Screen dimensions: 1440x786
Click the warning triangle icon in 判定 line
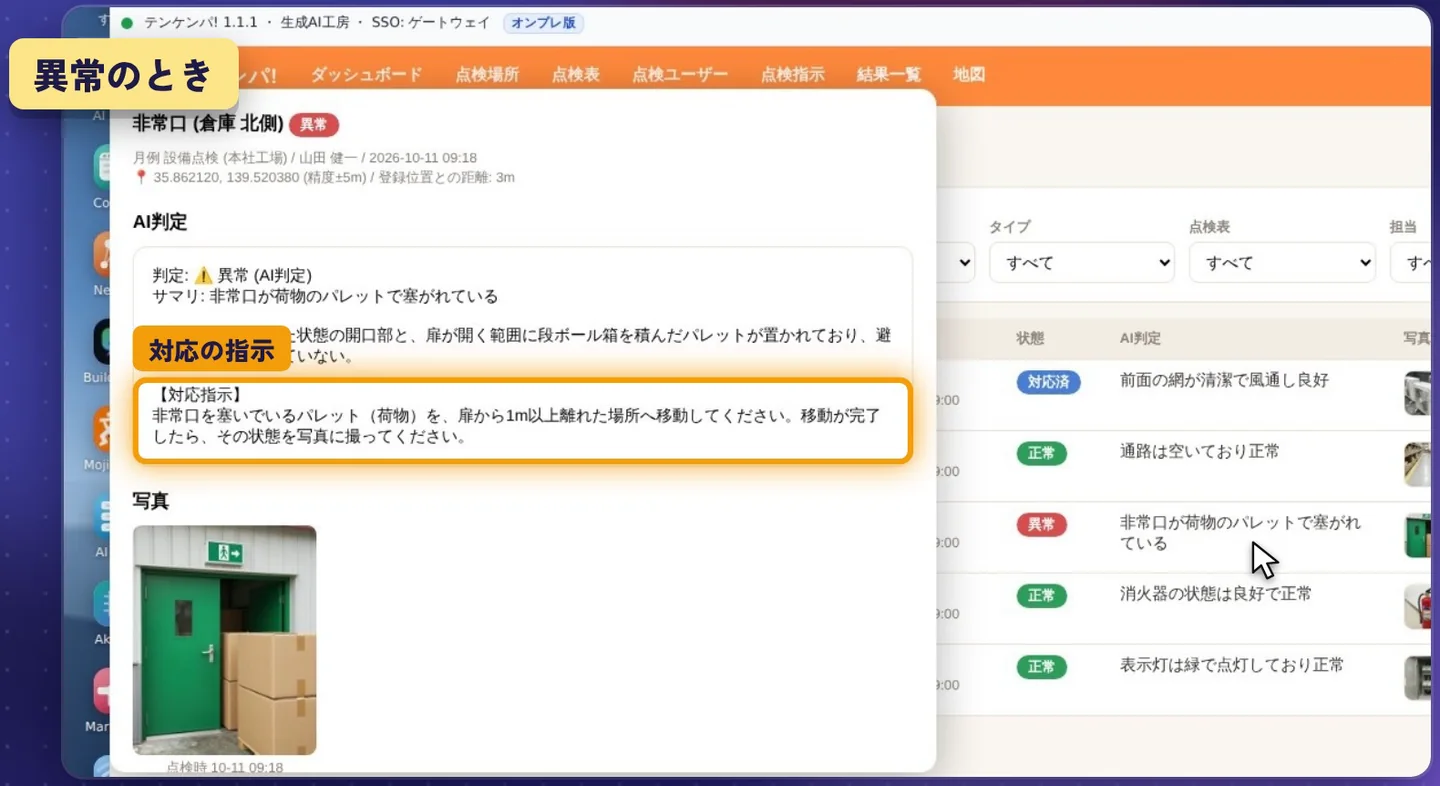(203, 275)
